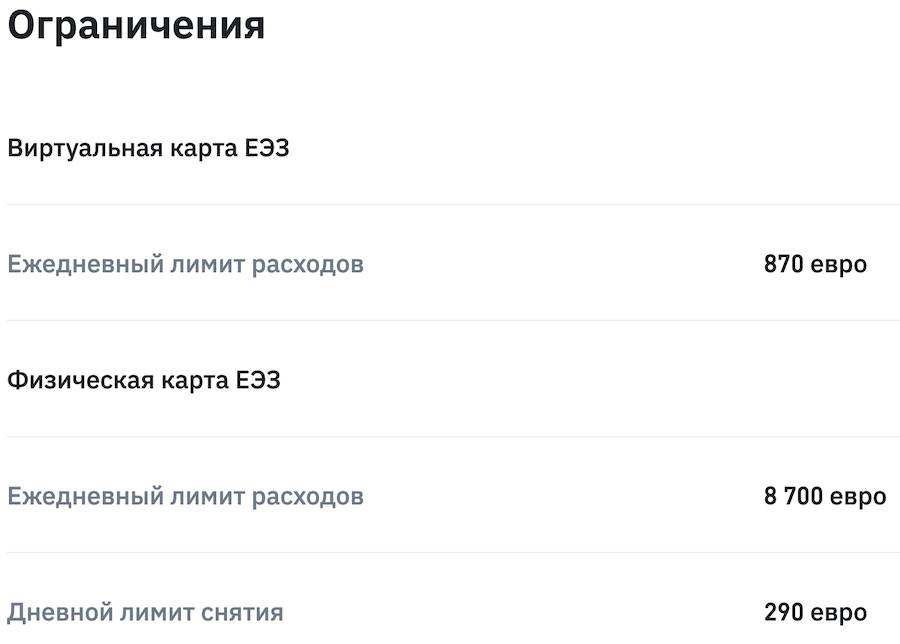This screenshot has width=900, height=644.
Task: Click the 8 700 евро limit value
Action: [825, 497]
